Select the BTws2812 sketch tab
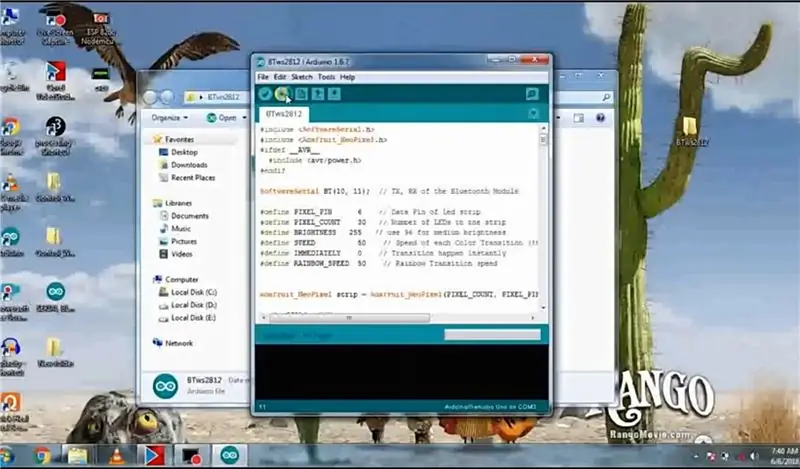This screenshot has width=800, height=469. 284,114
